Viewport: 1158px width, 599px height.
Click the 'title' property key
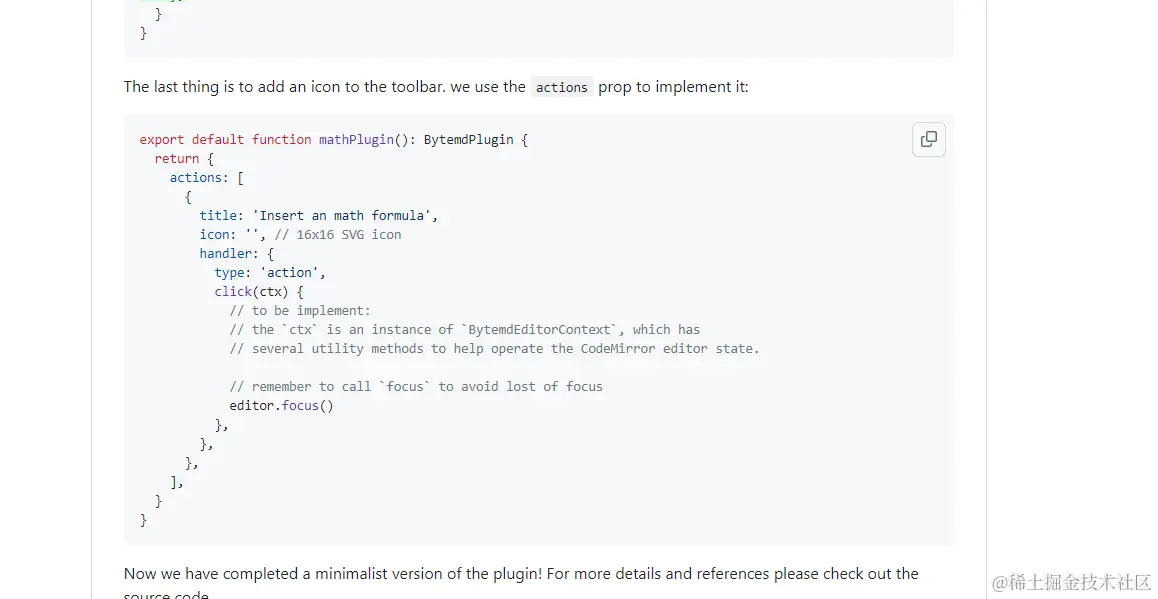pyautogui.click(x=217, y=216)
